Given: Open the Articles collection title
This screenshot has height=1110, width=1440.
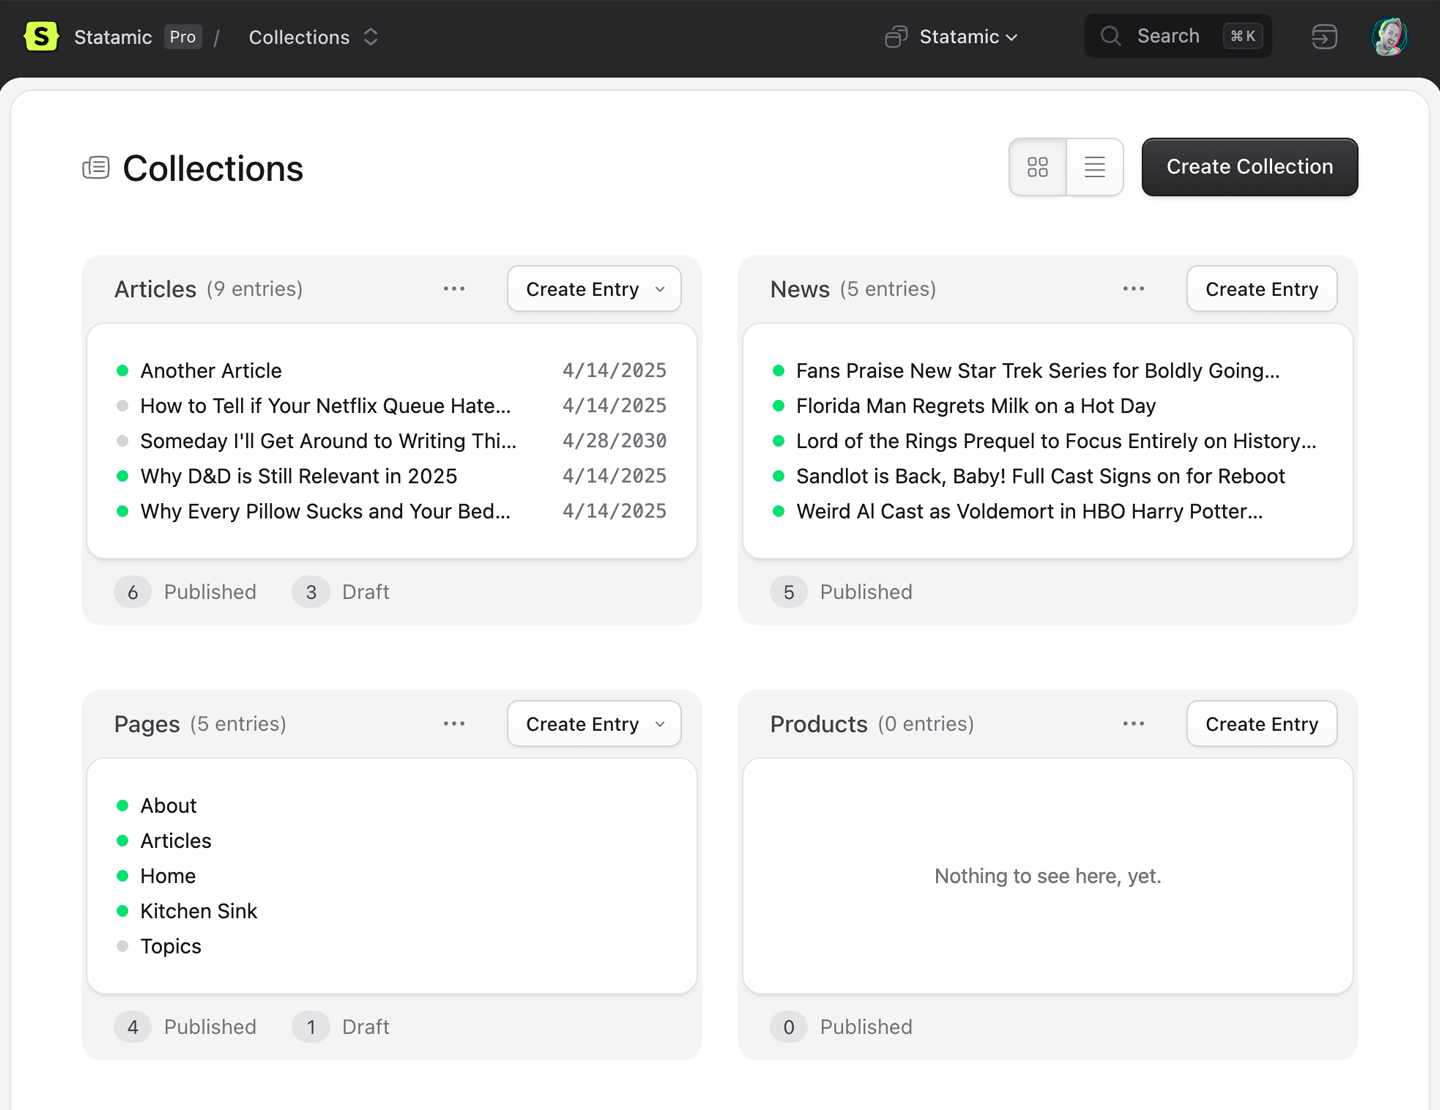Looking at the screenshot, I should 155,289.
